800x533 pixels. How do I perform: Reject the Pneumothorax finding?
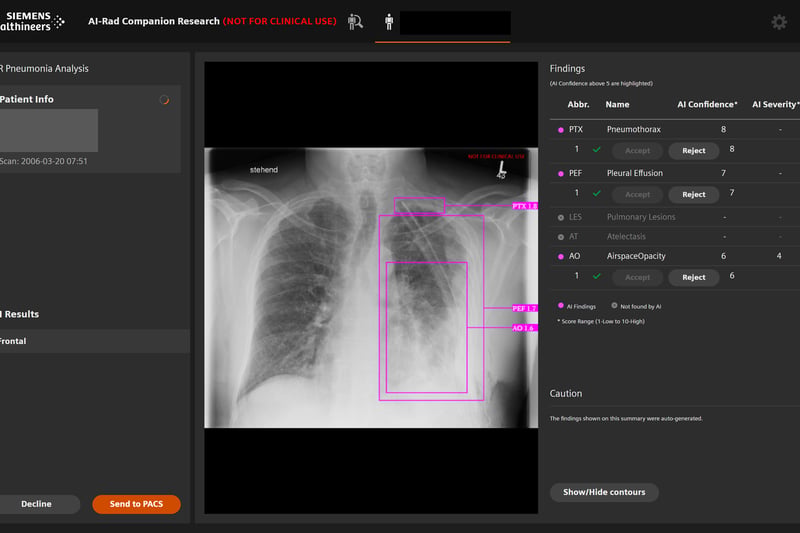click(x=693, y=151)
